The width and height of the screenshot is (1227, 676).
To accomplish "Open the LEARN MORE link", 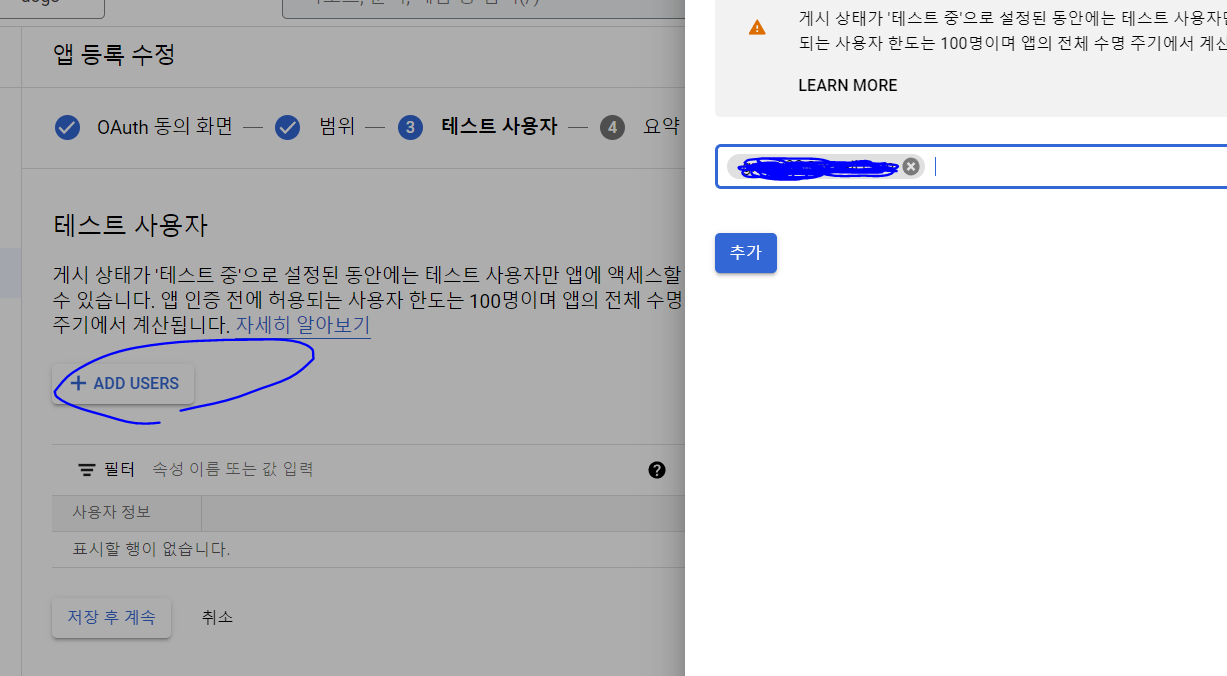I will pos(847,86).
